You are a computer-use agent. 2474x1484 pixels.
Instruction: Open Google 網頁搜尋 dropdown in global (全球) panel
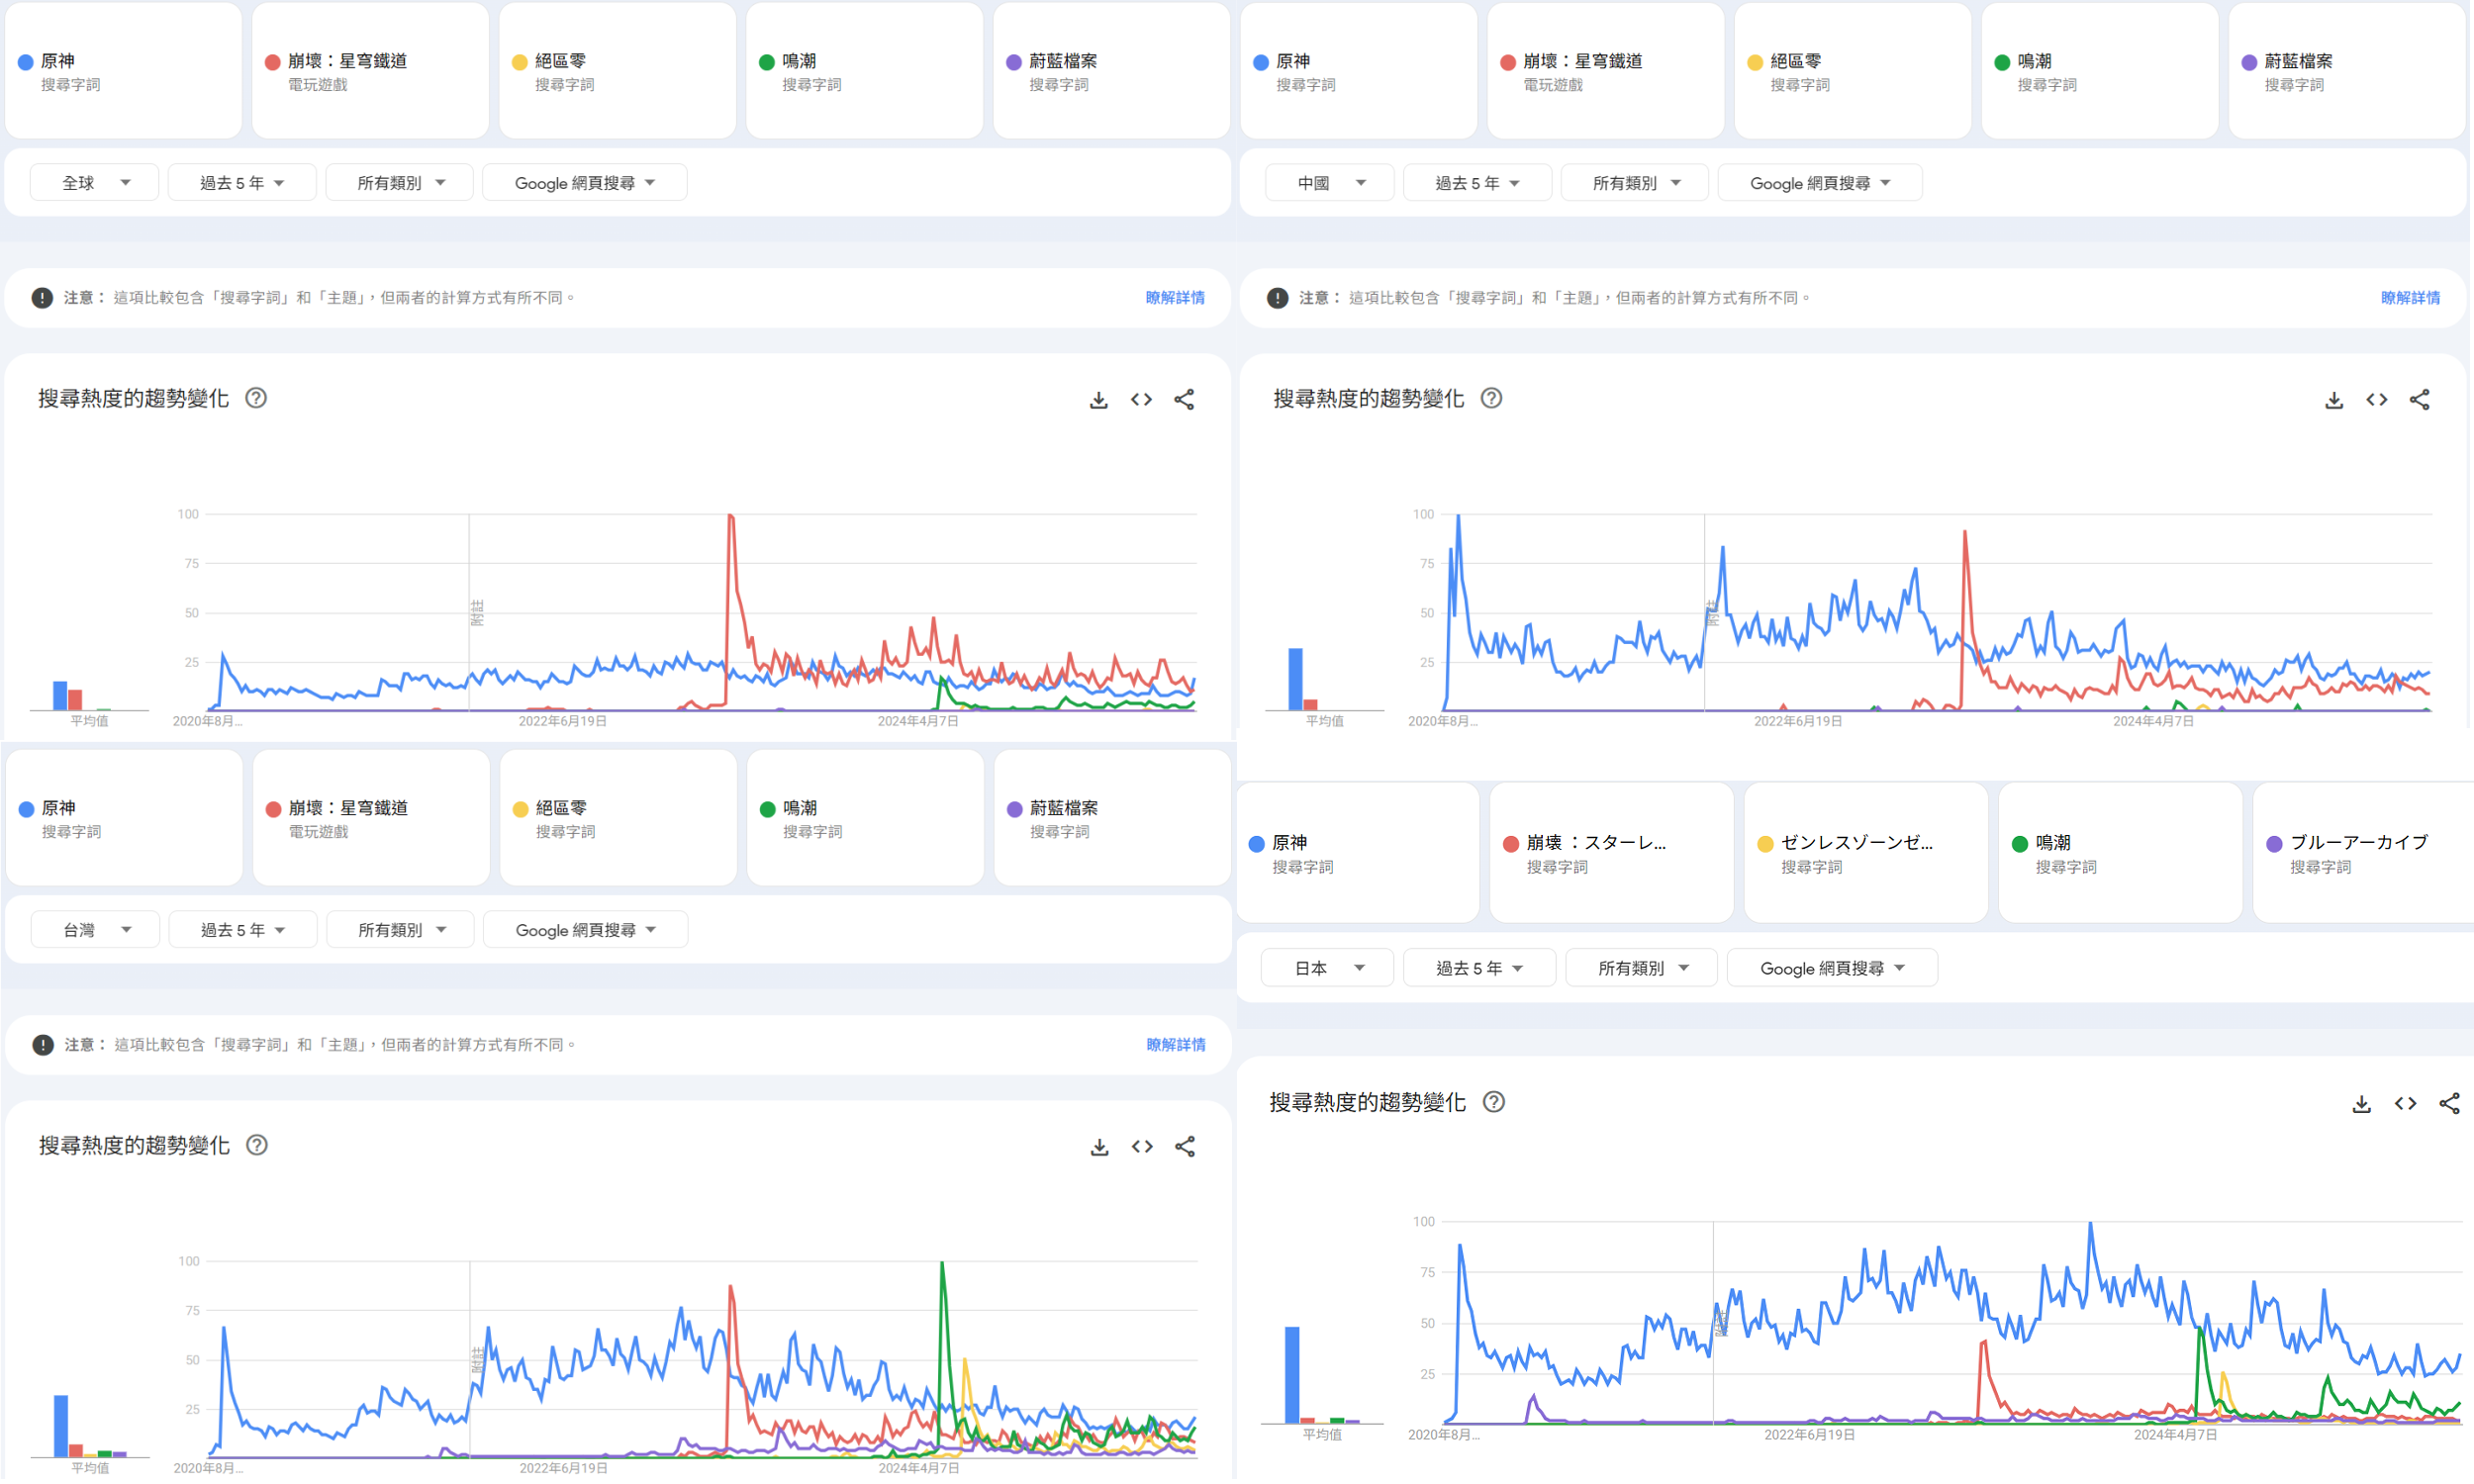click(x=584, y=183)
